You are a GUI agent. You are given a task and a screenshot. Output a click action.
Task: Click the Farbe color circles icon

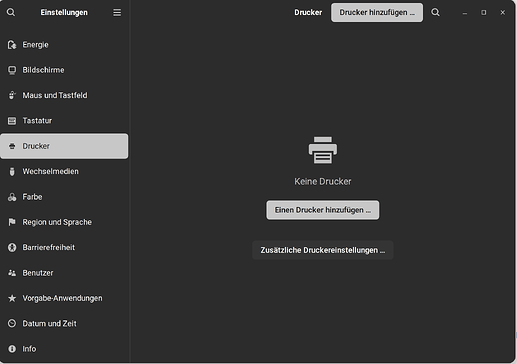[12, 197]
